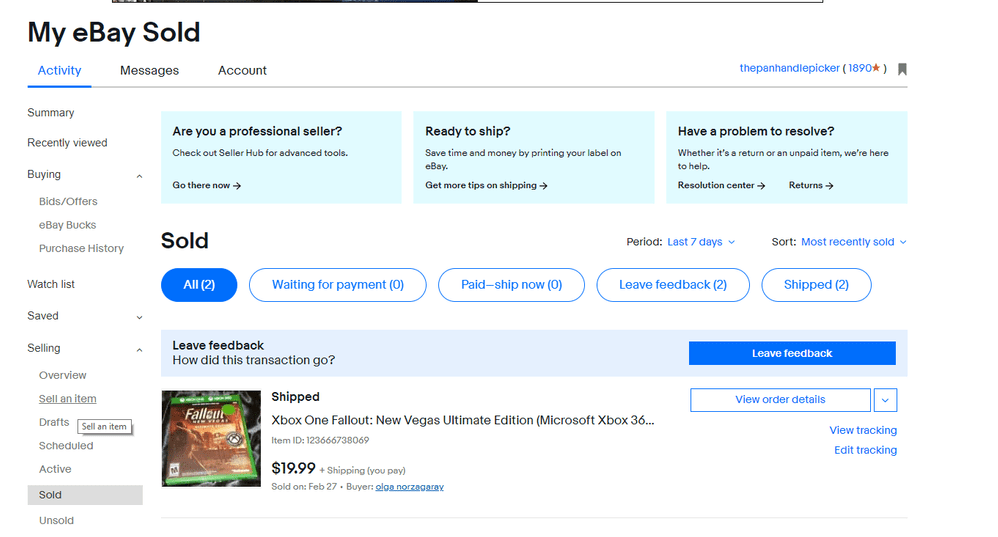
Task: Open thepanhandlepicker profile link
Action: tap(789, 68)
